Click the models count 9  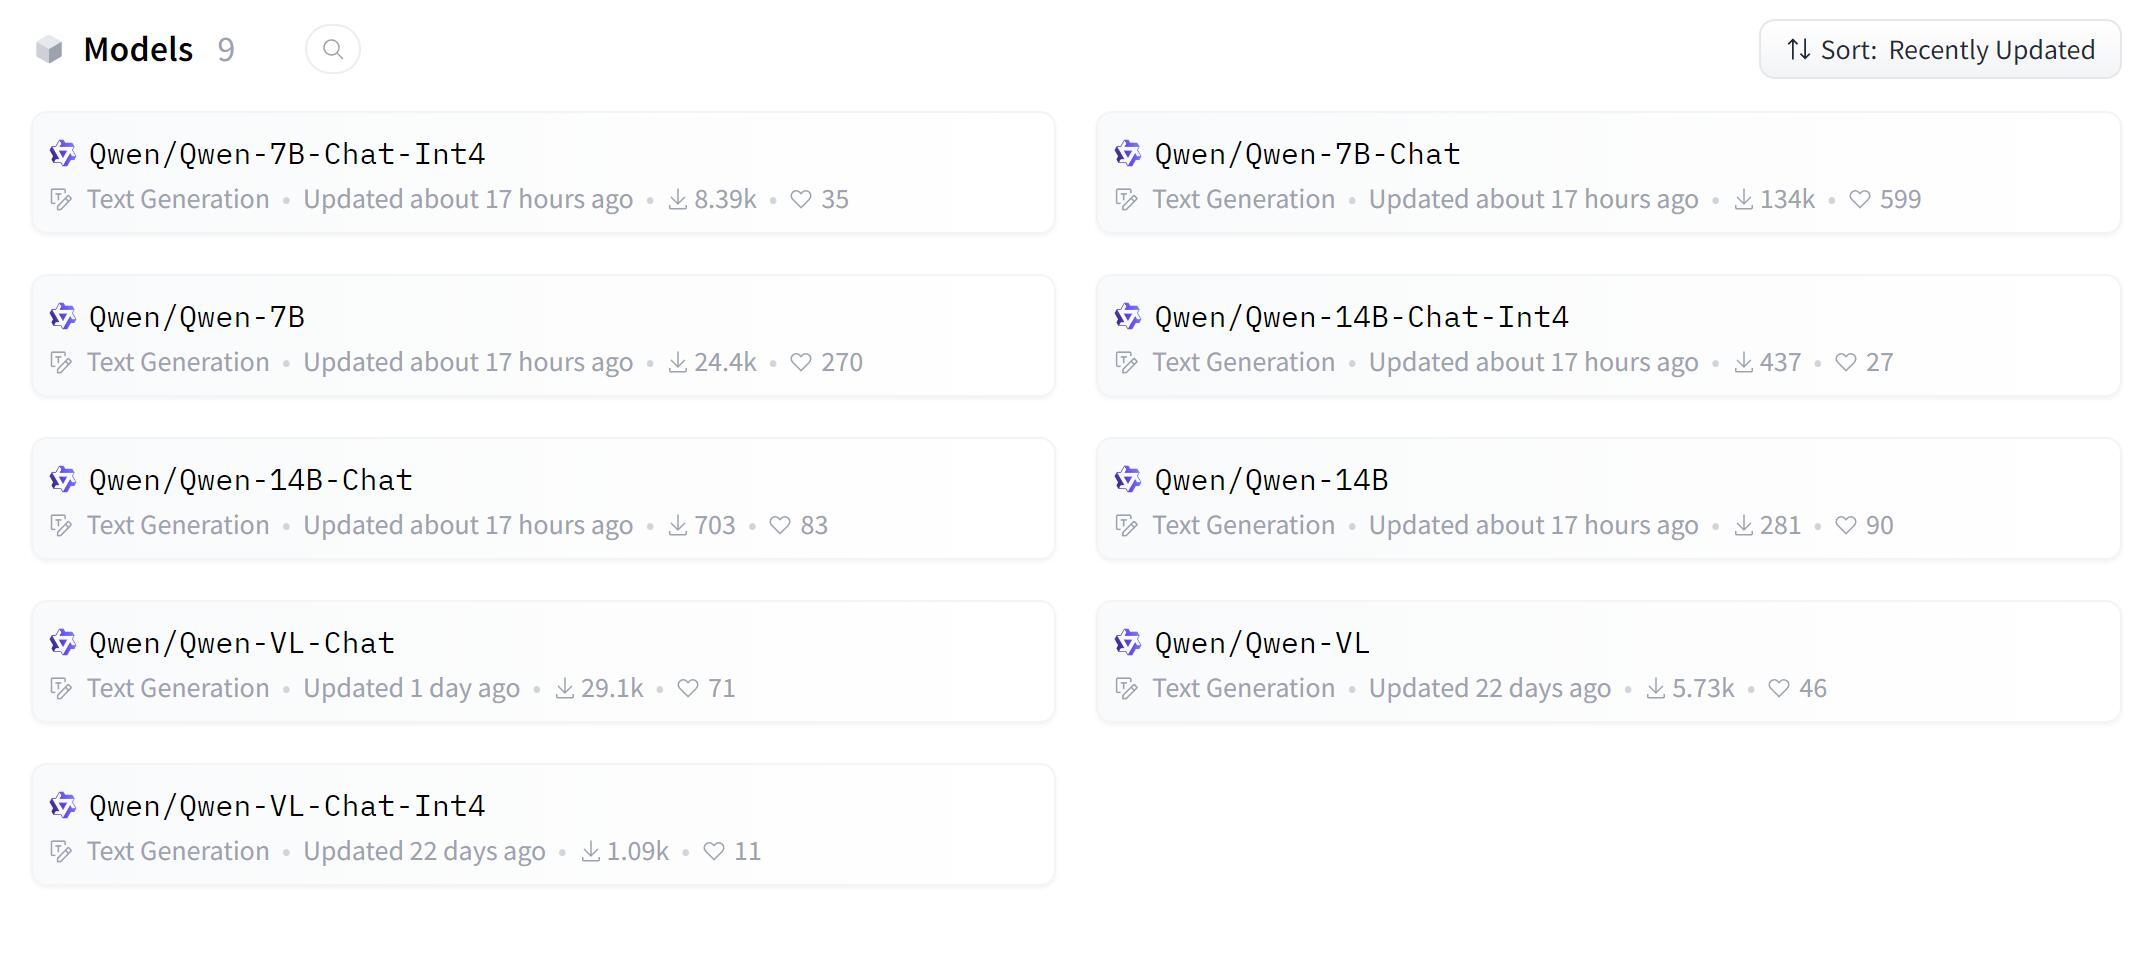226,49
